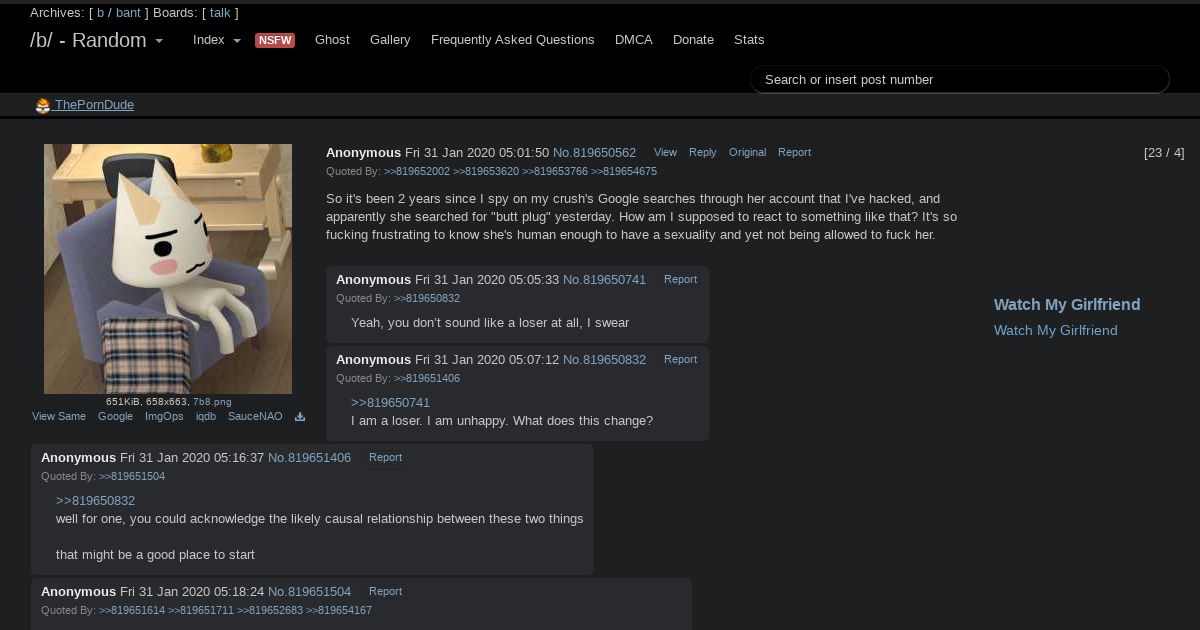Screen dimensions: 1200x630
Task: Open the cat in armchair thumbnail
Action: point(168,269)
